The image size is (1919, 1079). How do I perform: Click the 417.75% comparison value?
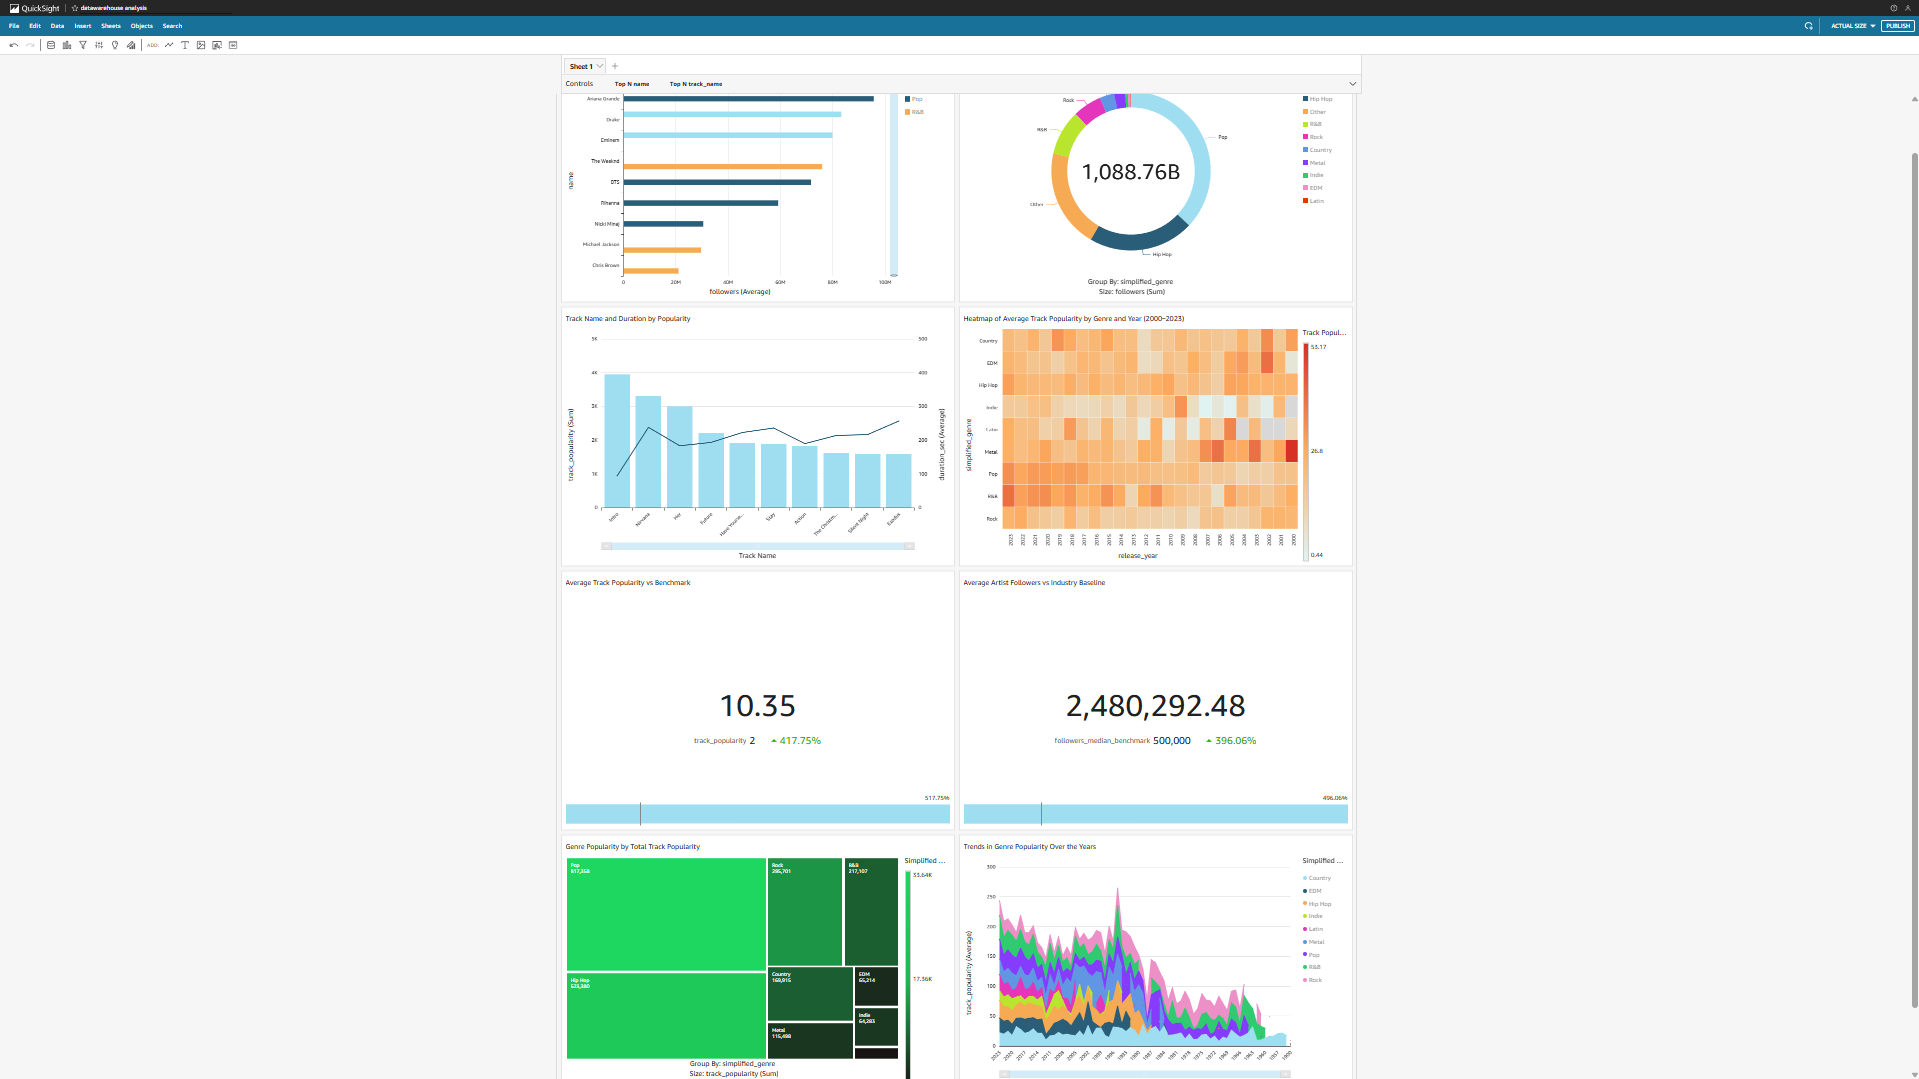(x=800, y=741)
